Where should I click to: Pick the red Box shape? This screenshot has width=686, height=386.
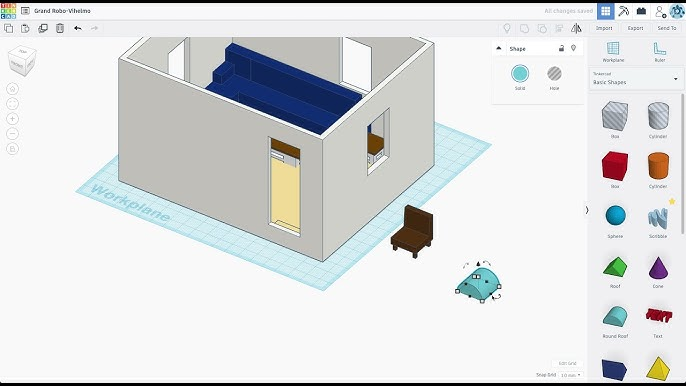coord(615,166)
